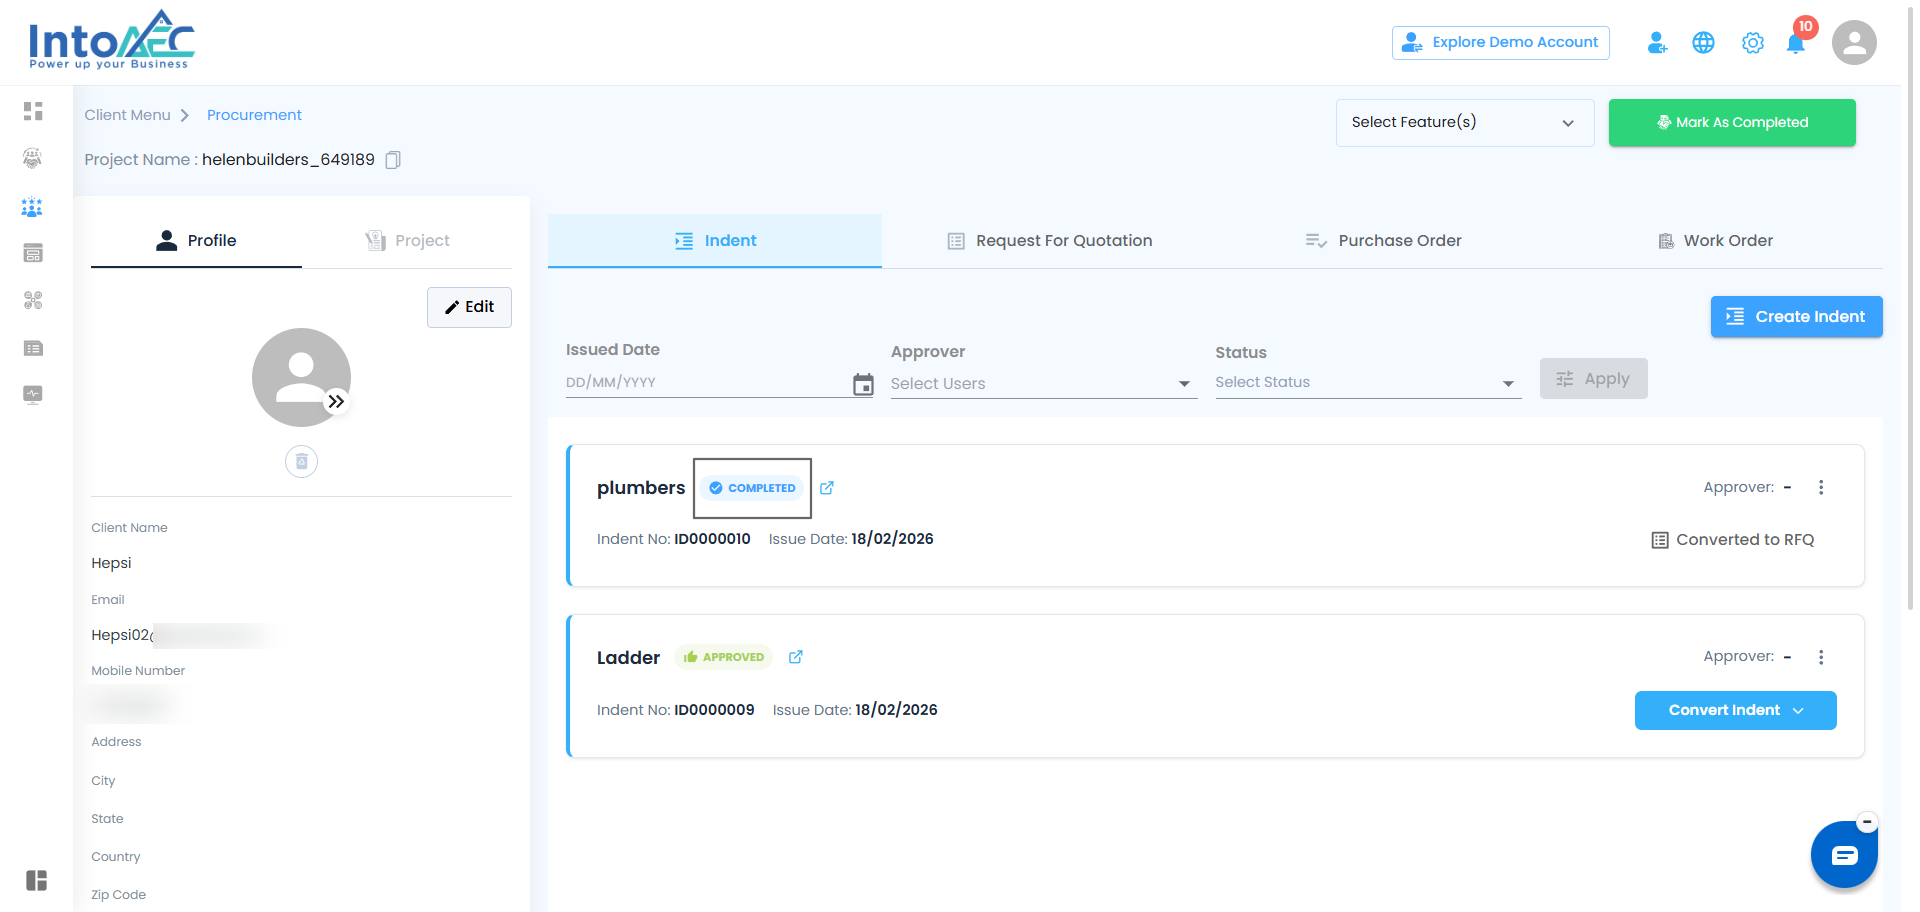
Task: Go to the Procurement breadcrumb link
Action: coord(254,115)
